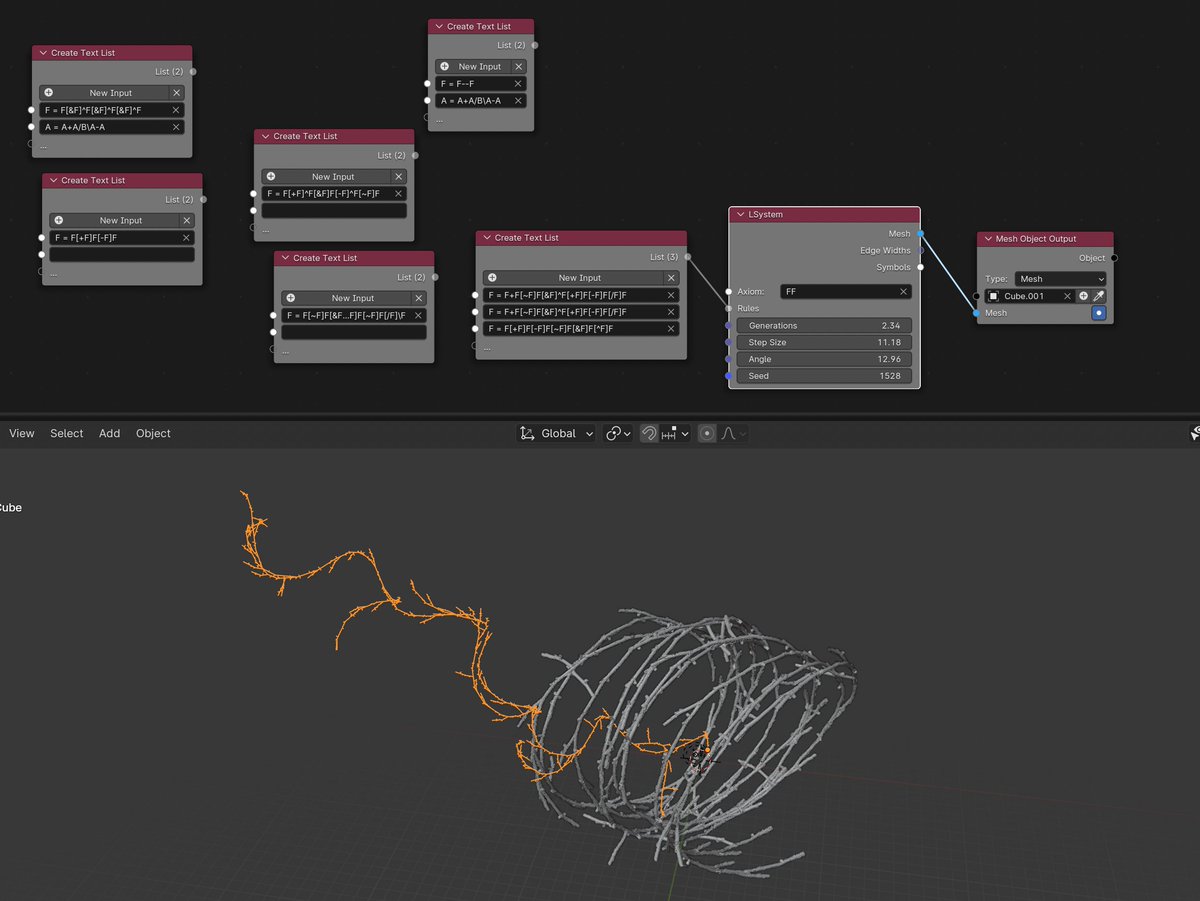The height and width of the screenshot is (901, 1200).
Task: Toggle proportional editing in the viewport header
Action: coord(707,433)
